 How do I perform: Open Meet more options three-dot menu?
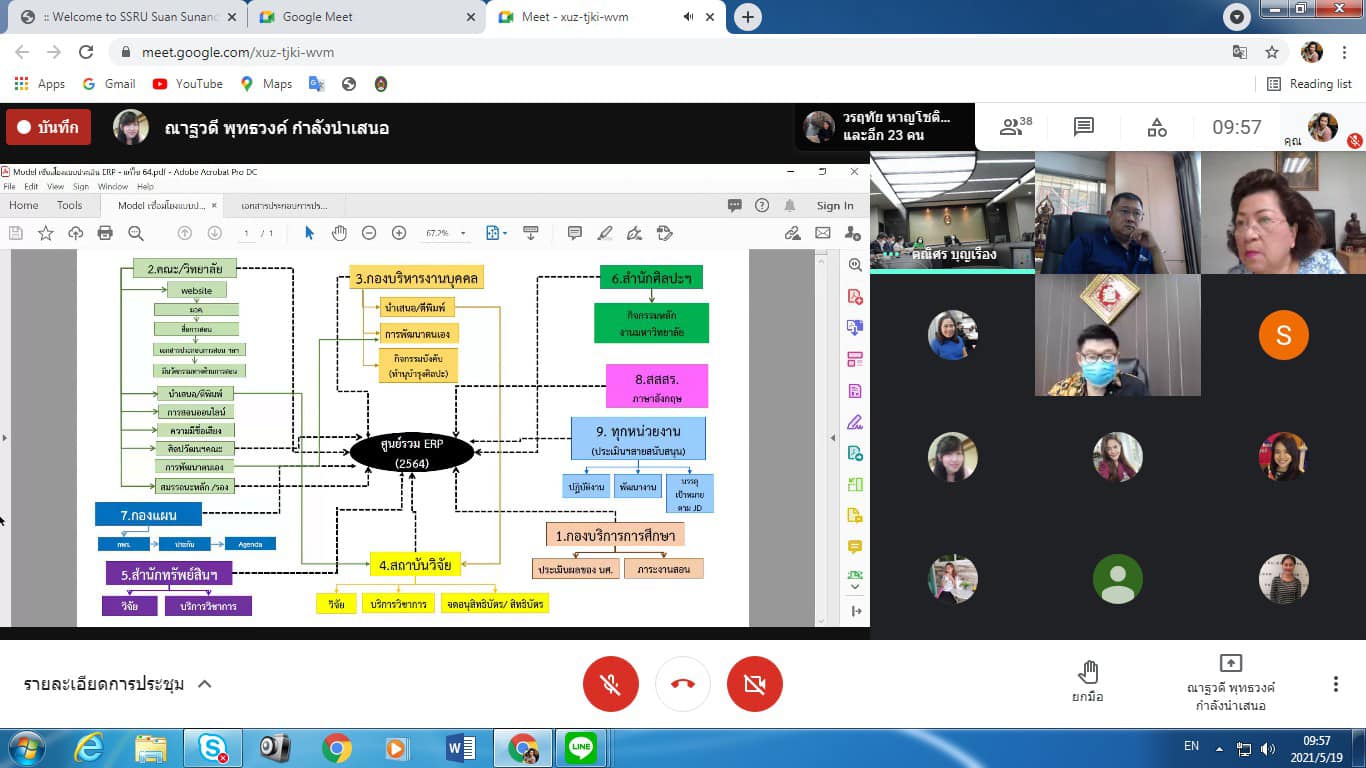tap(1335, 684)
